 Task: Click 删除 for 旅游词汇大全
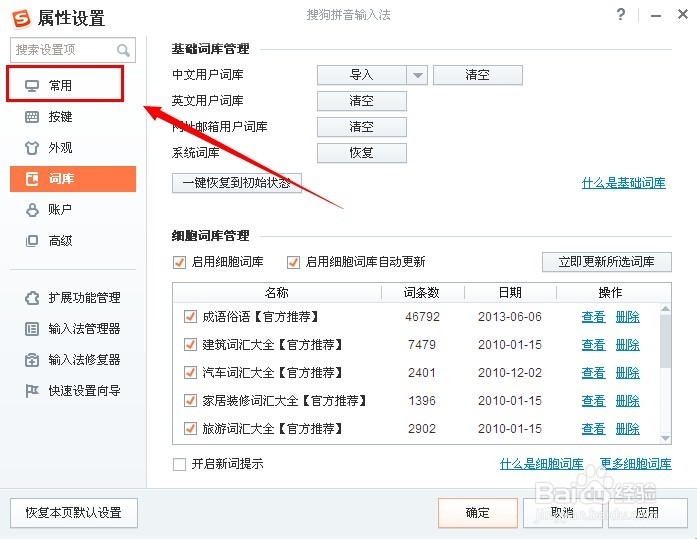pos(627,429)
